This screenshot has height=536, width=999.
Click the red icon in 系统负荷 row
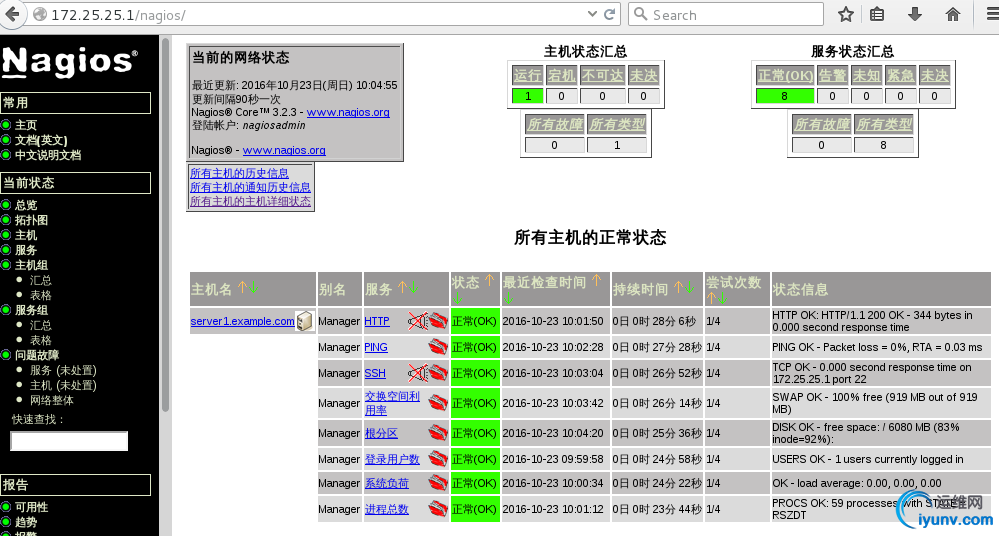[x=438, y=483]
